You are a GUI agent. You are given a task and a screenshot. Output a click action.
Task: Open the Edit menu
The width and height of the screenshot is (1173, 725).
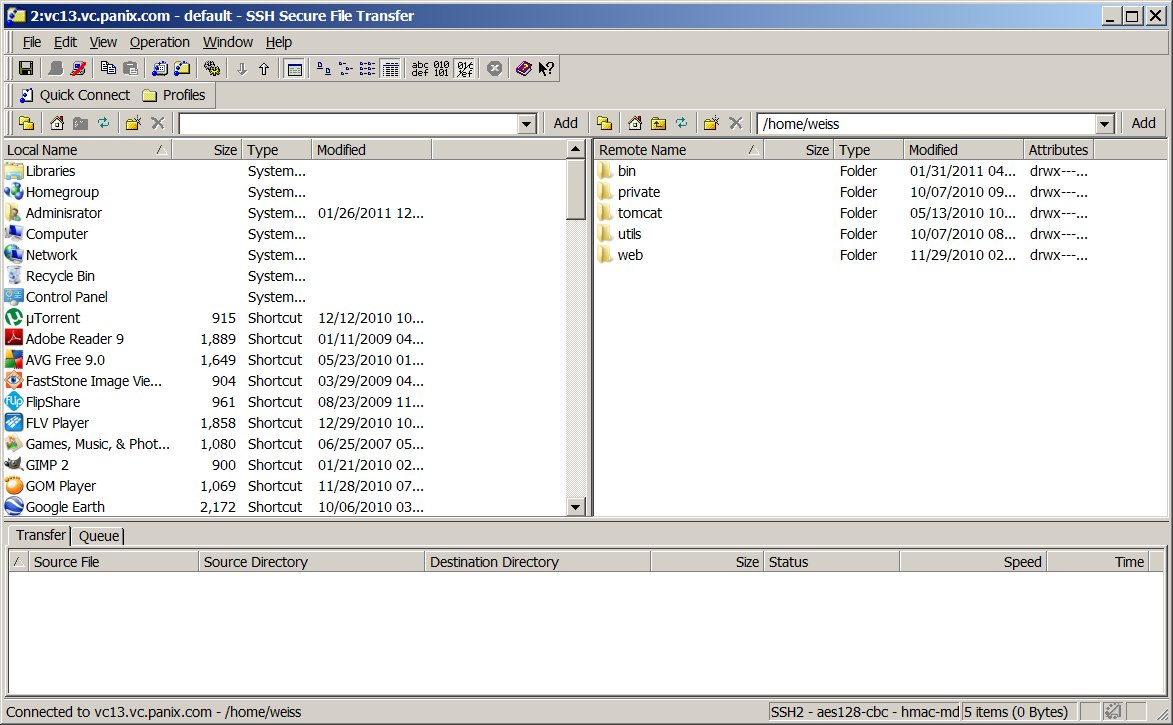pyautogui.click(x=65, y=42)
